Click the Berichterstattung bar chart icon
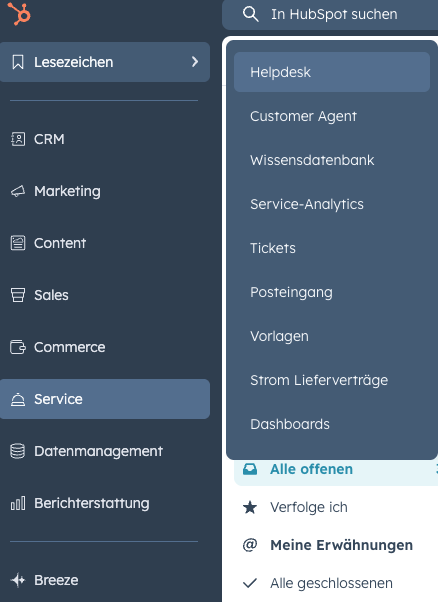Image resolution: width=438 pixels, height=602 pixels. [x=18, y=503]
